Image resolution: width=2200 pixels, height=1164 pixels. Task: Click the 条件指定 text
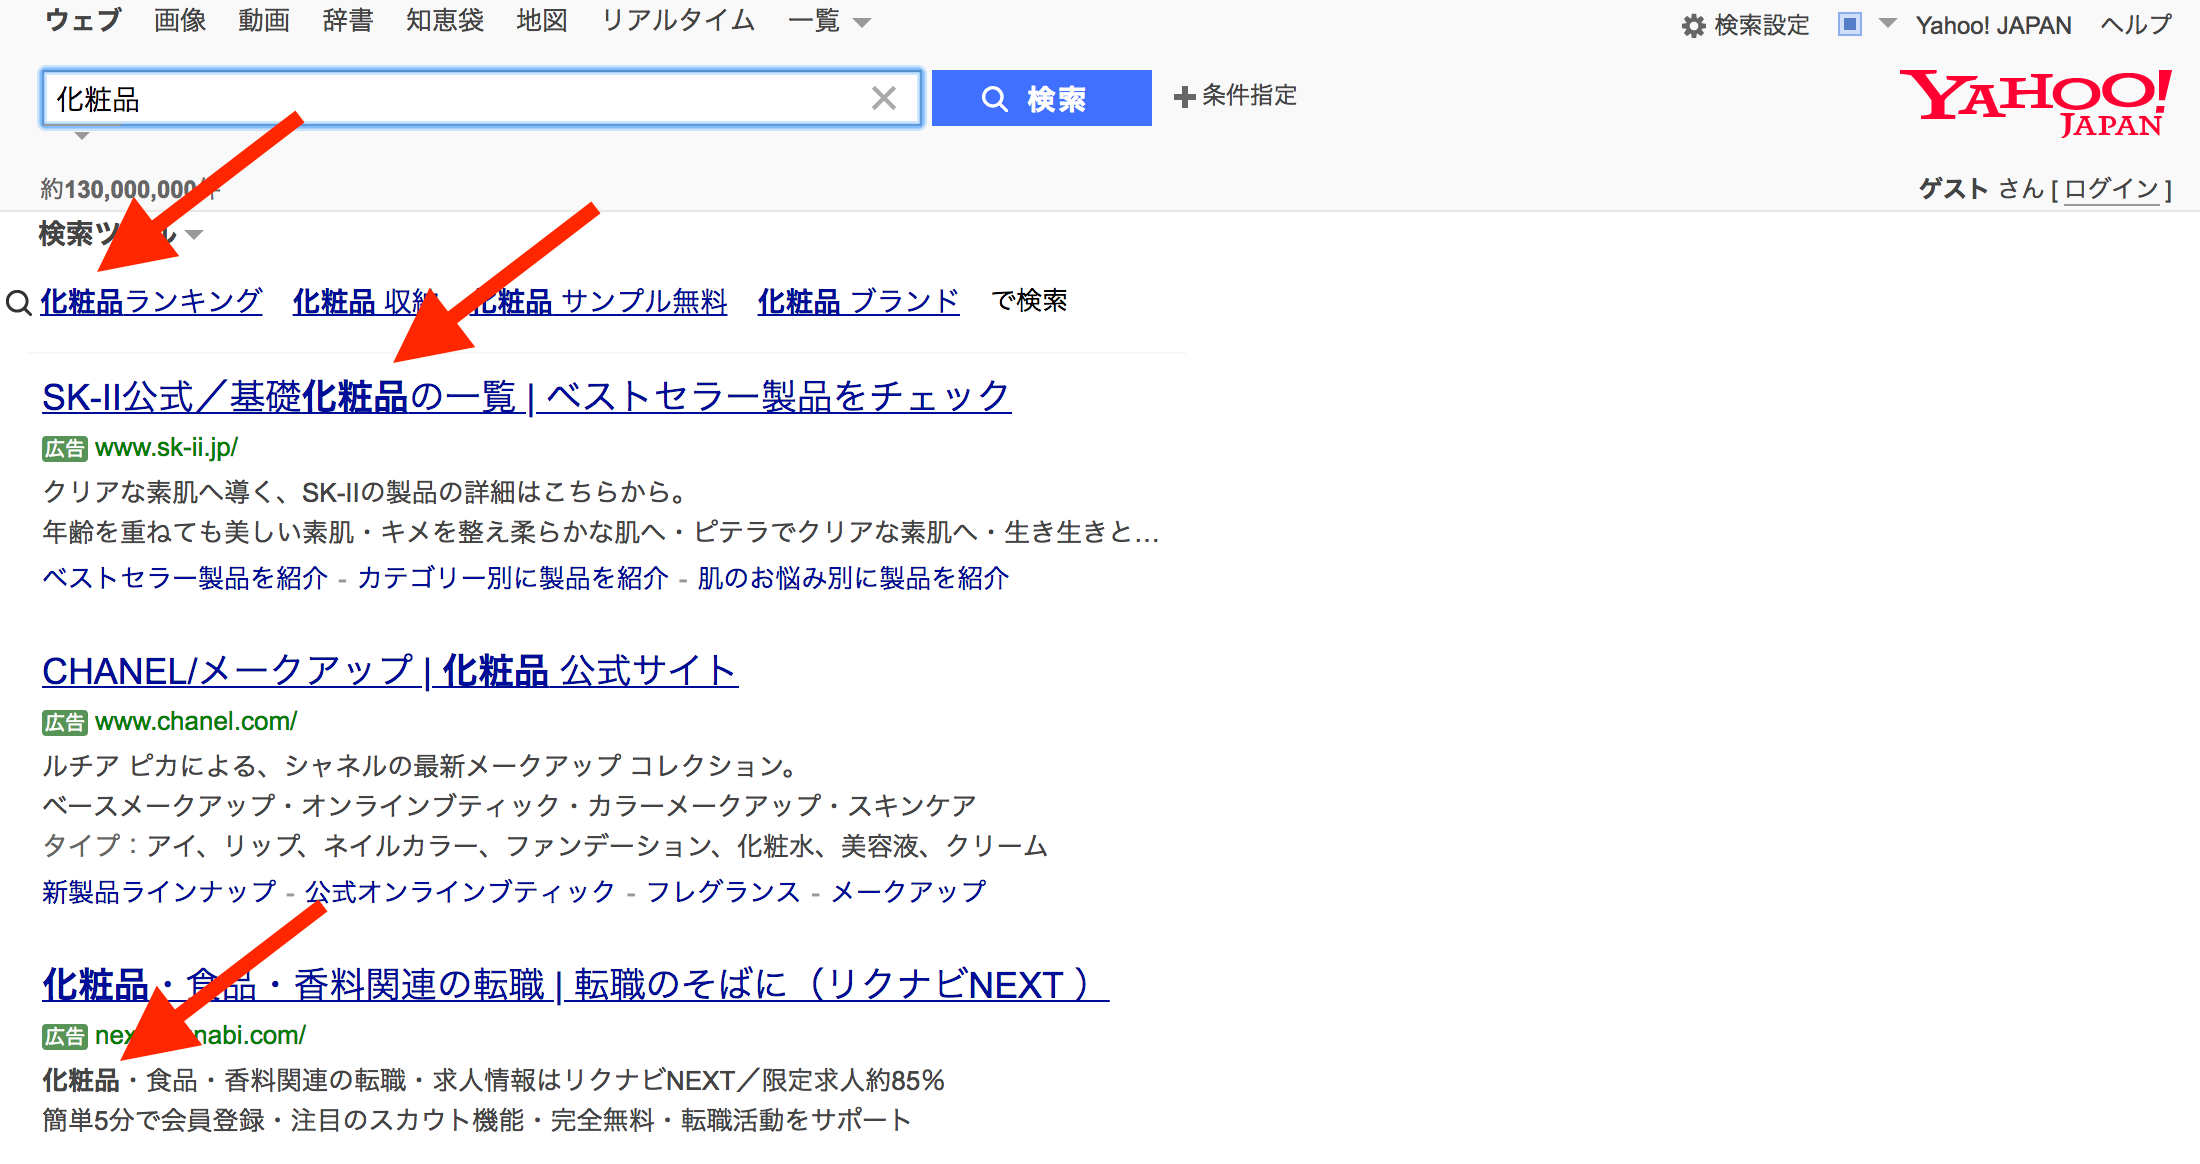tap(1249, 96)
